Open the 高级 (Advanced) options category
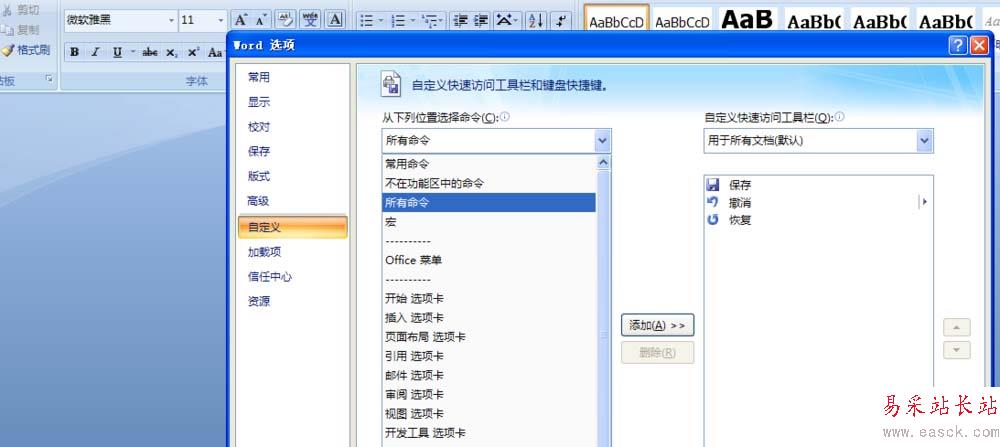 259,202
